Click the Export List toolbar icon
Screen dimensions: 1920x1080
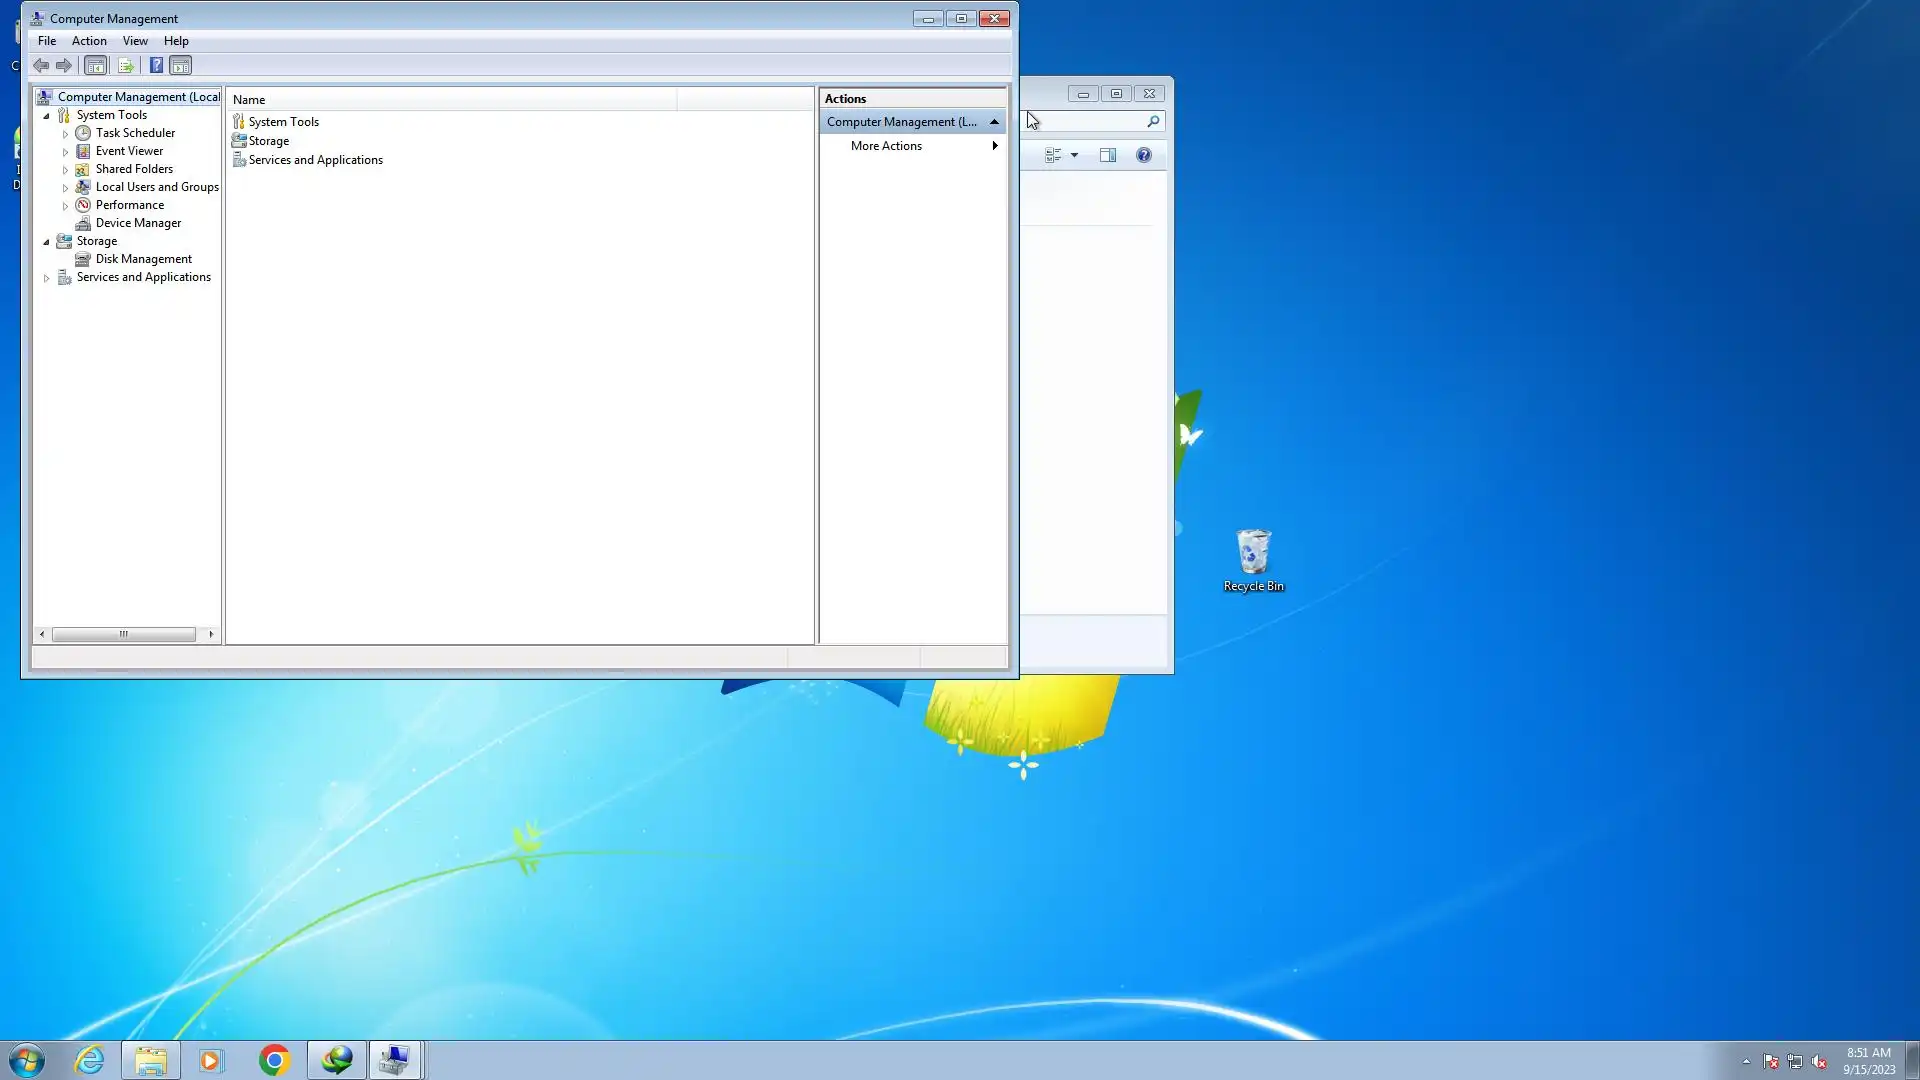[126, 66]
